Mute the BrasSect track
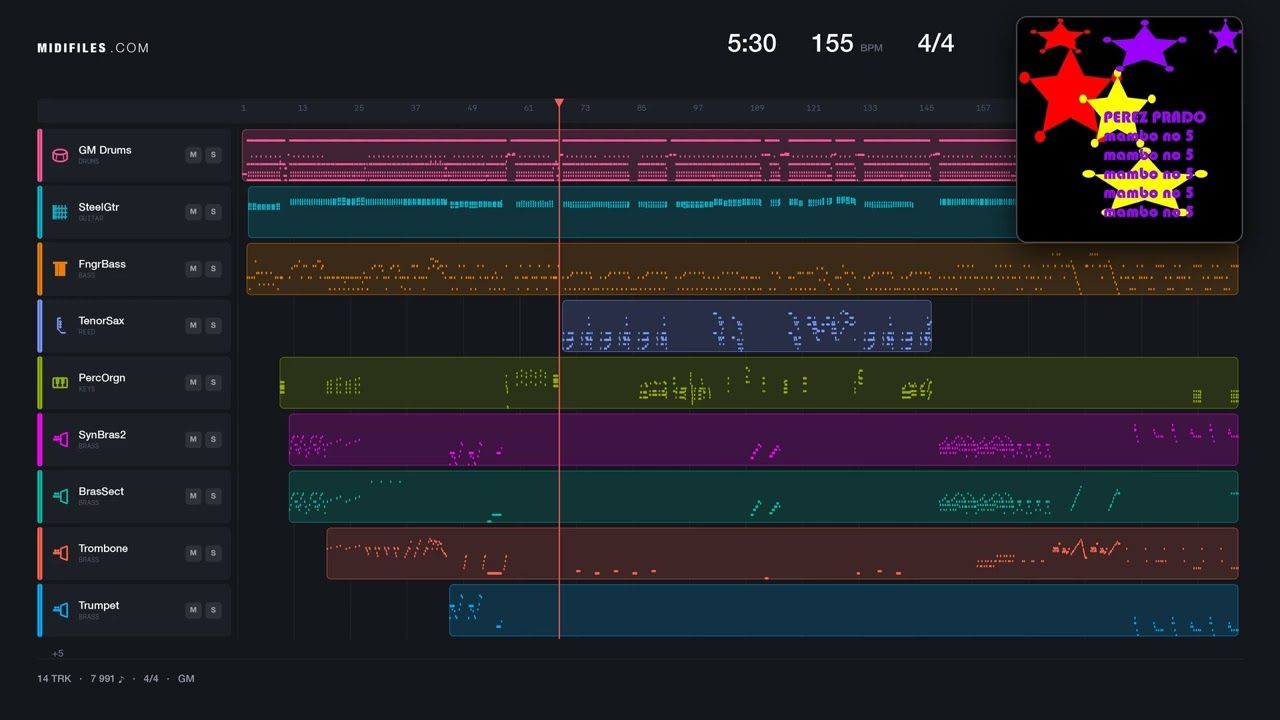Image resolution: width=1280 pixels, height=720 pixels. pos(193,497)
